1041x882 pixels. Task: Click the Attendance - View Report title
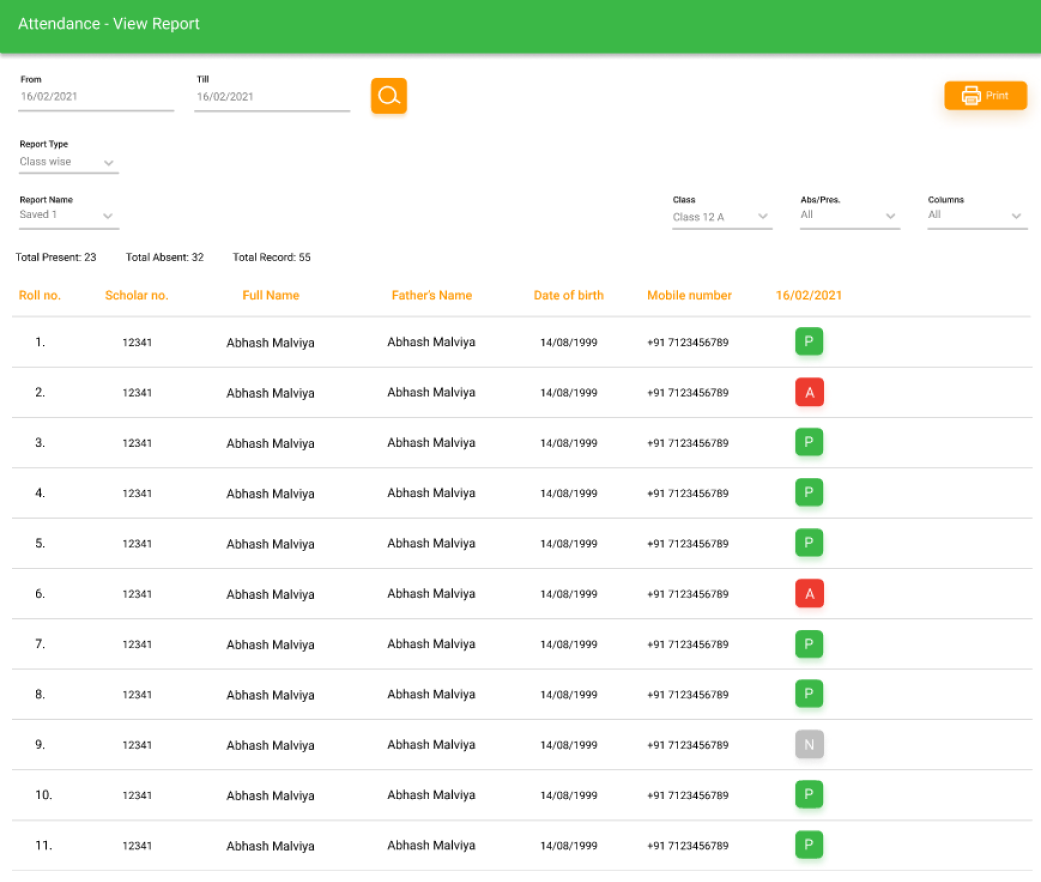(x=109, y=24)
